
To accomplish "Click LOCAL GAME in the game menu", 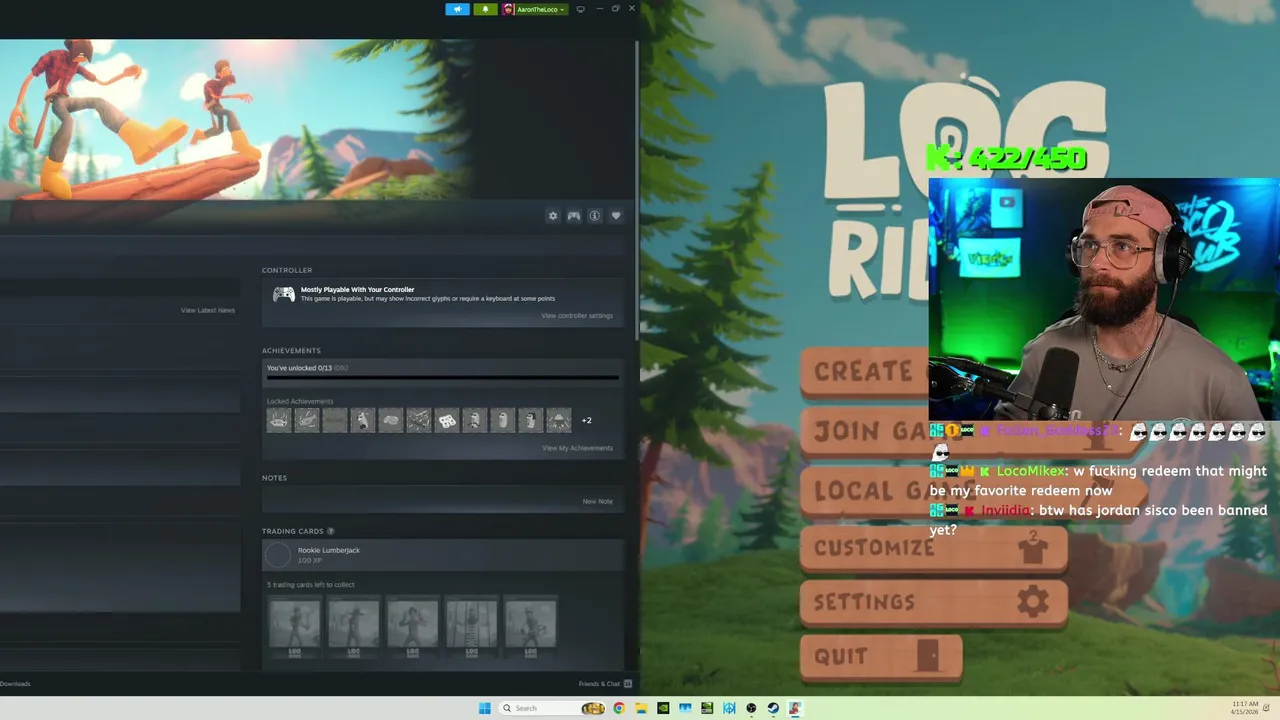I will click(x=866, y=490).
